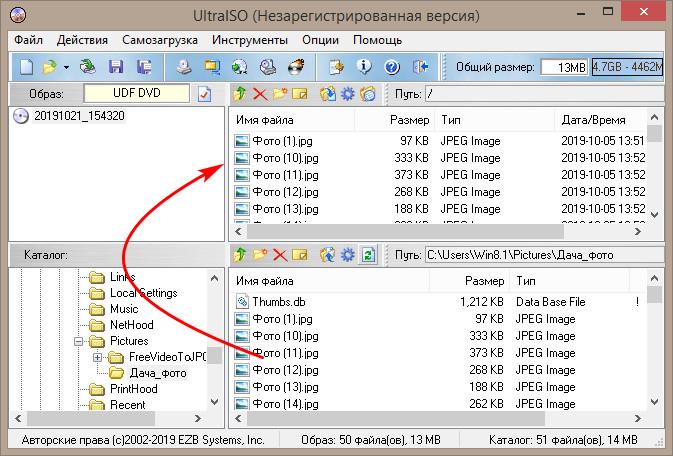This screenshot has height=456, width=673.
Task: Click the extract icon in image pane toolbar
Action: pyautogui.click(x=328, y=94)
